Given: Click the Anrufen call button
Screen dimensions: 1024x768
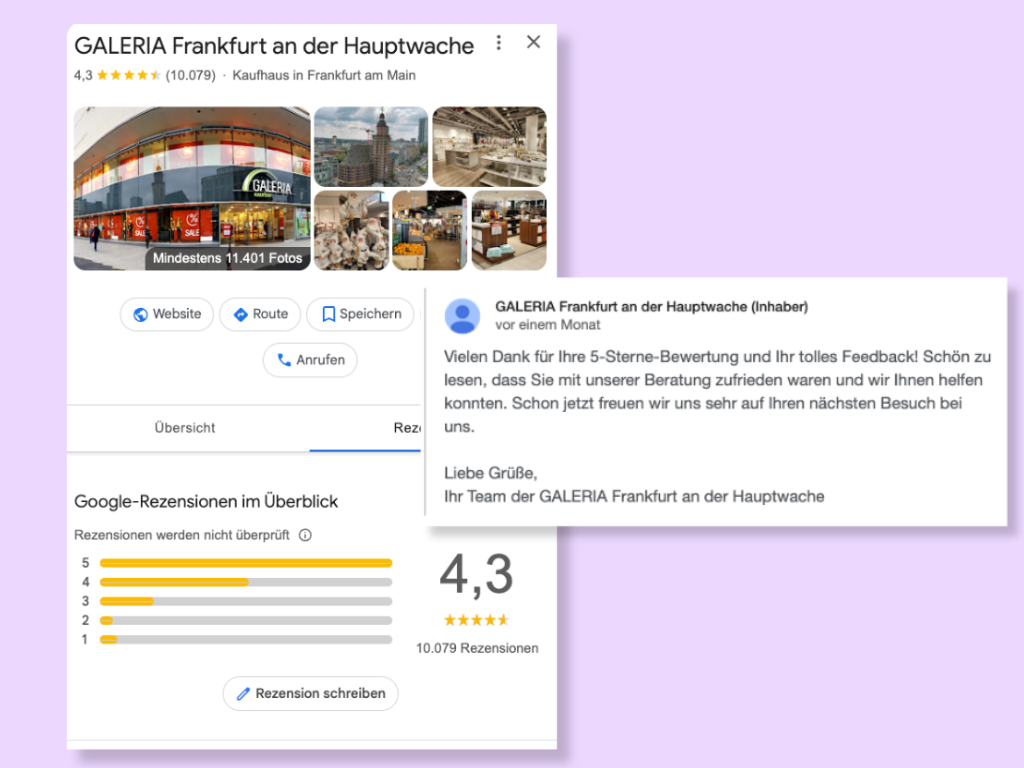Looking at the screenshot, I should coord(310,360).
